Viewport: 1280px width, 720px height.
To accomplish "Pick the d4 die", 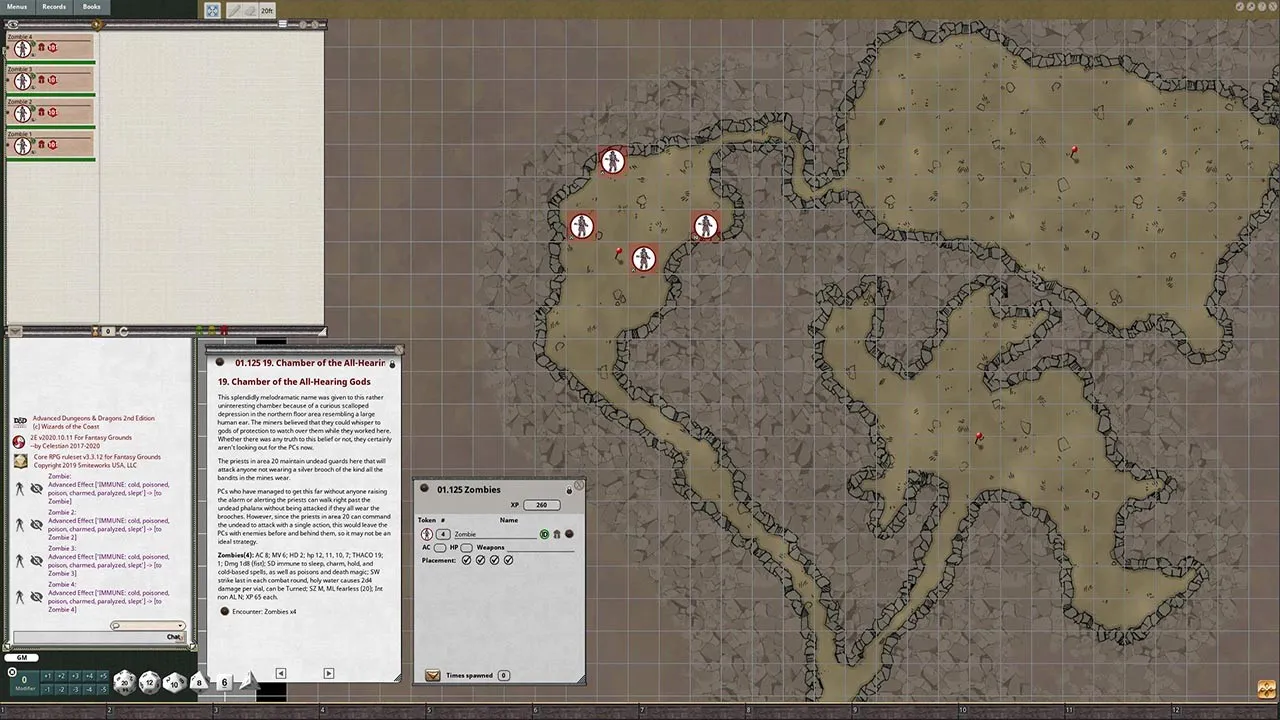I will 248,681.
